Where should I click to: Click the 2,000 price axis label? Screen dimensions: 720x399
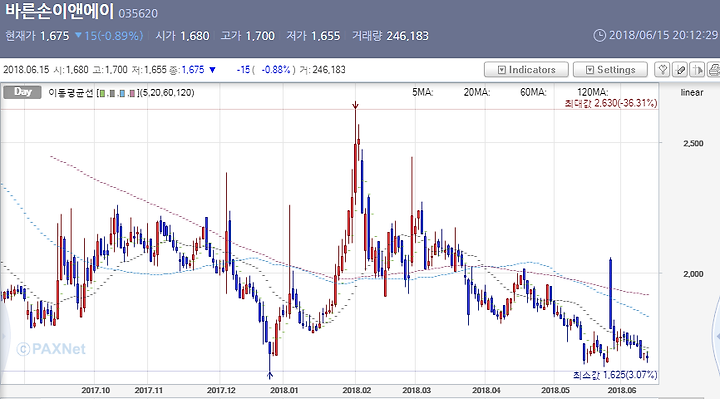[693, 274]
